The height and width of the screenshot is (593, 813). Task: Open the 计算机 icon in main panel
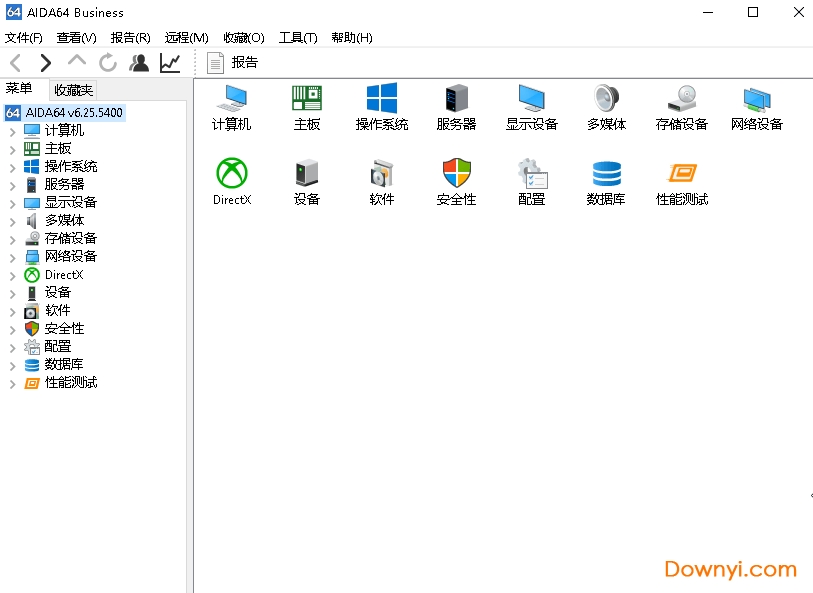(231, 107)
